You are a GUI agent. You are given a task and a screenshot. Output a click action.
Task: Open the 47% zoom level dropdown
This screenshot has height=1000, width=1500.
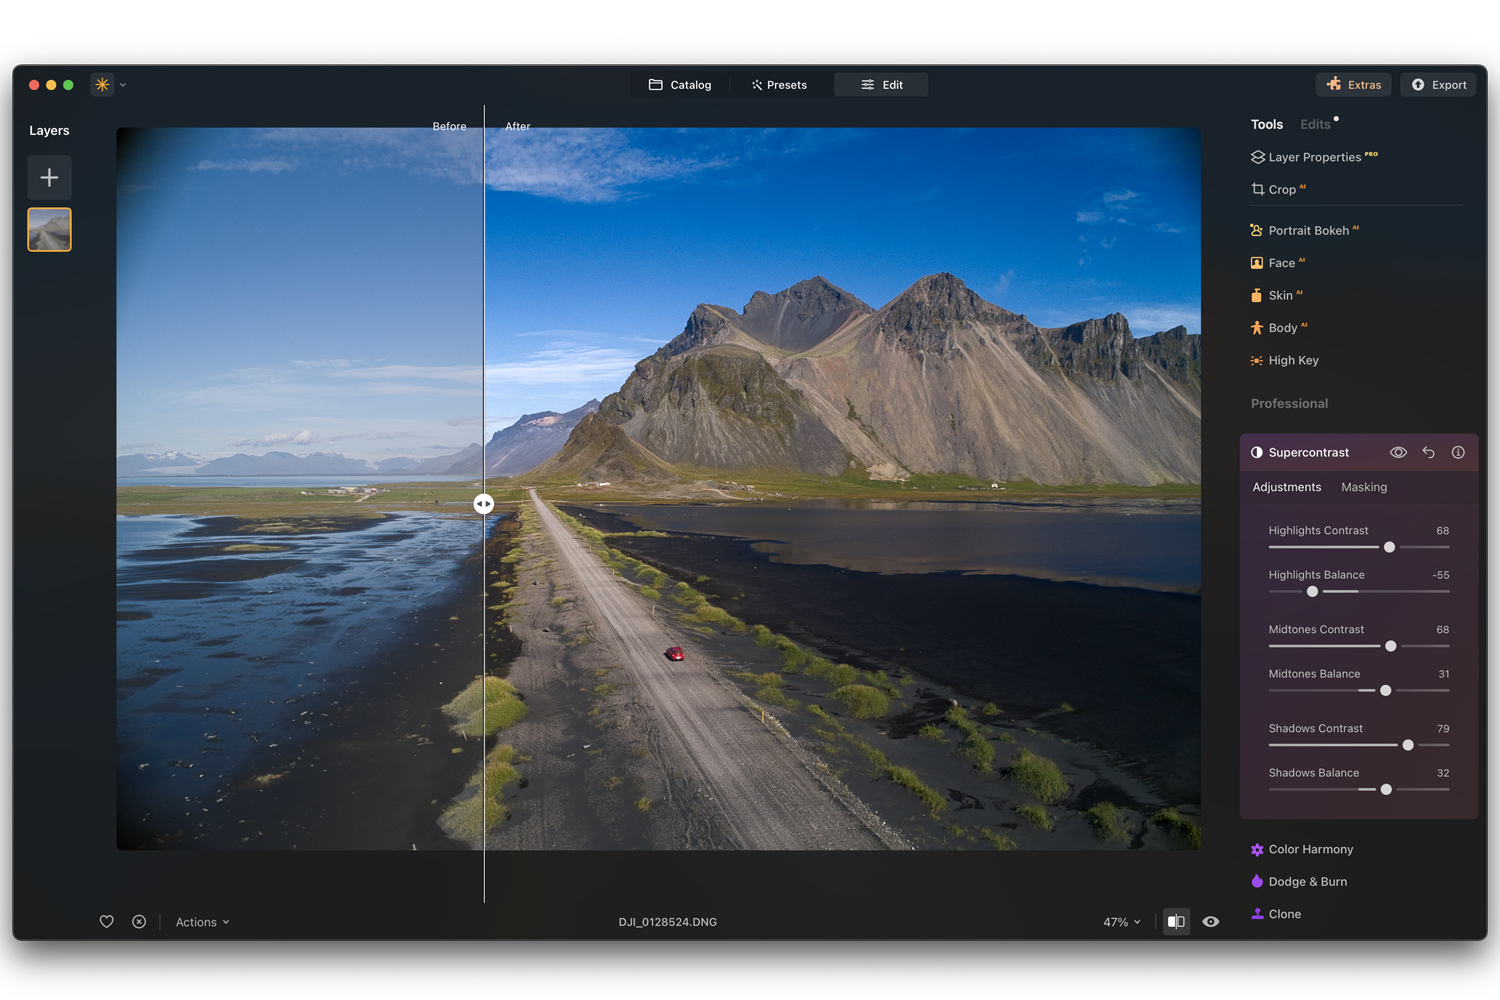coord(1121,922)
